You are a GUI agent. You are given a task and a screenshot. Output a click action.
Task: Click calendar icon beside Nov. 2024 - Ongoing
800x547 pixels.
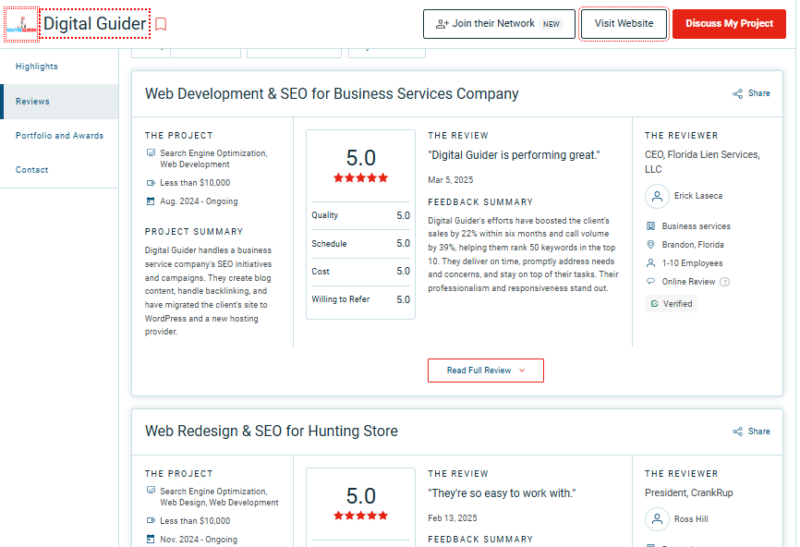[151, 539]
